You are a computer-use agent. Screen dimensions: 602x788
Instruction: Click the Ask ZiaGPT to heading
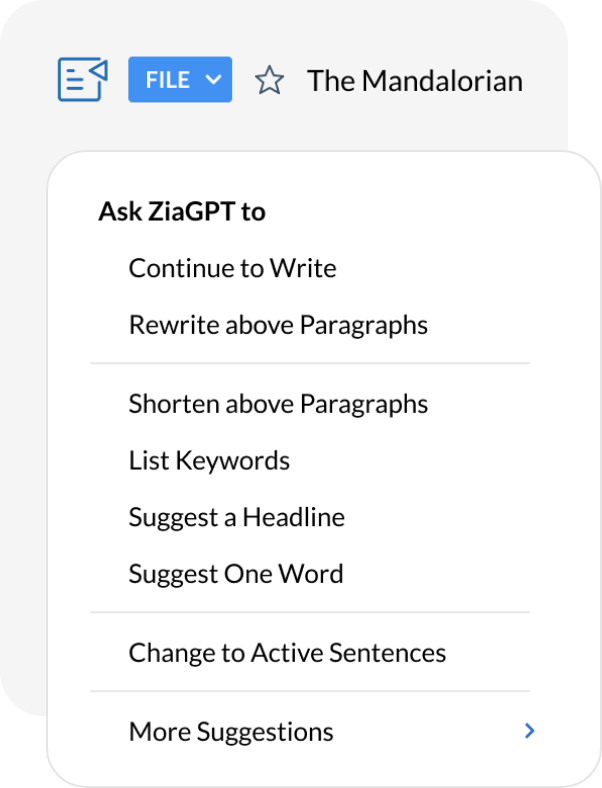(x=182, y=211)
